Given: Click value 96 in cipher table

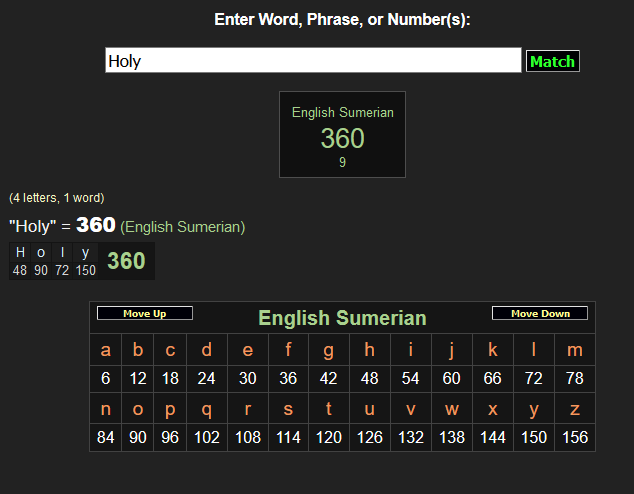Looking at the screenshot, I should [170, 437].
